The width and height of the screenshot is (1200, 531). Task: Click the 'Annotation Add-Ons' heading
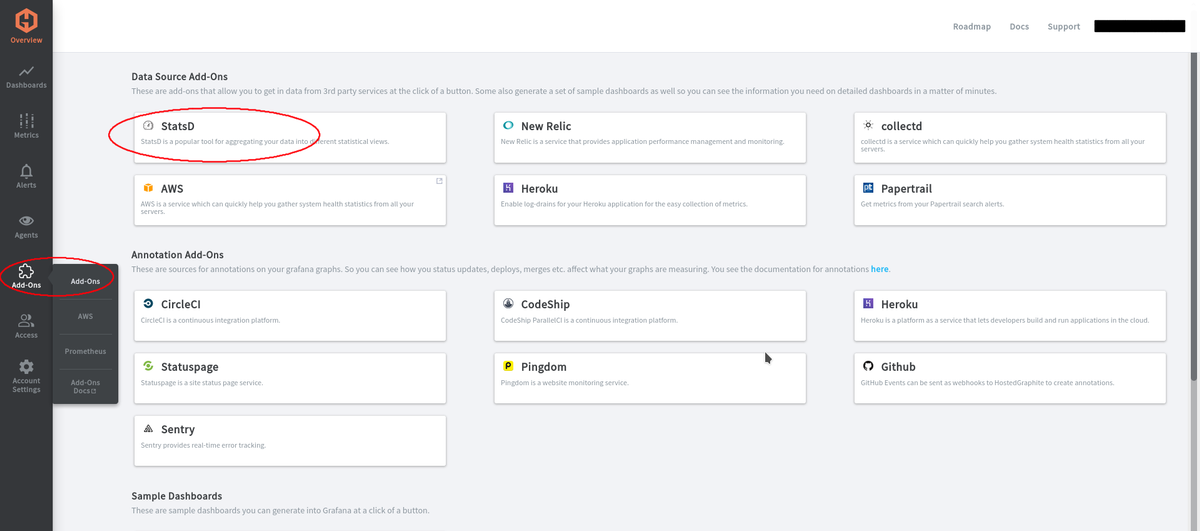click(177, 254)
